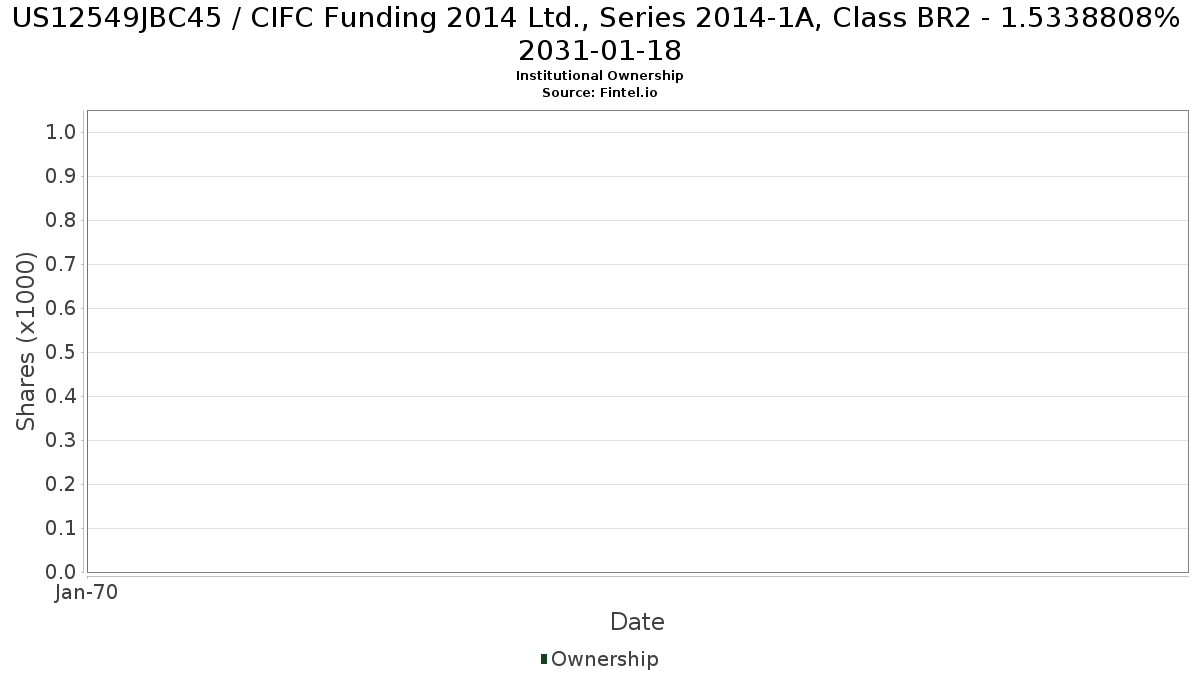Click the 0.6 y-axis tick label
The width and height of the screenshot is (1200, 675).
[61, 309]
